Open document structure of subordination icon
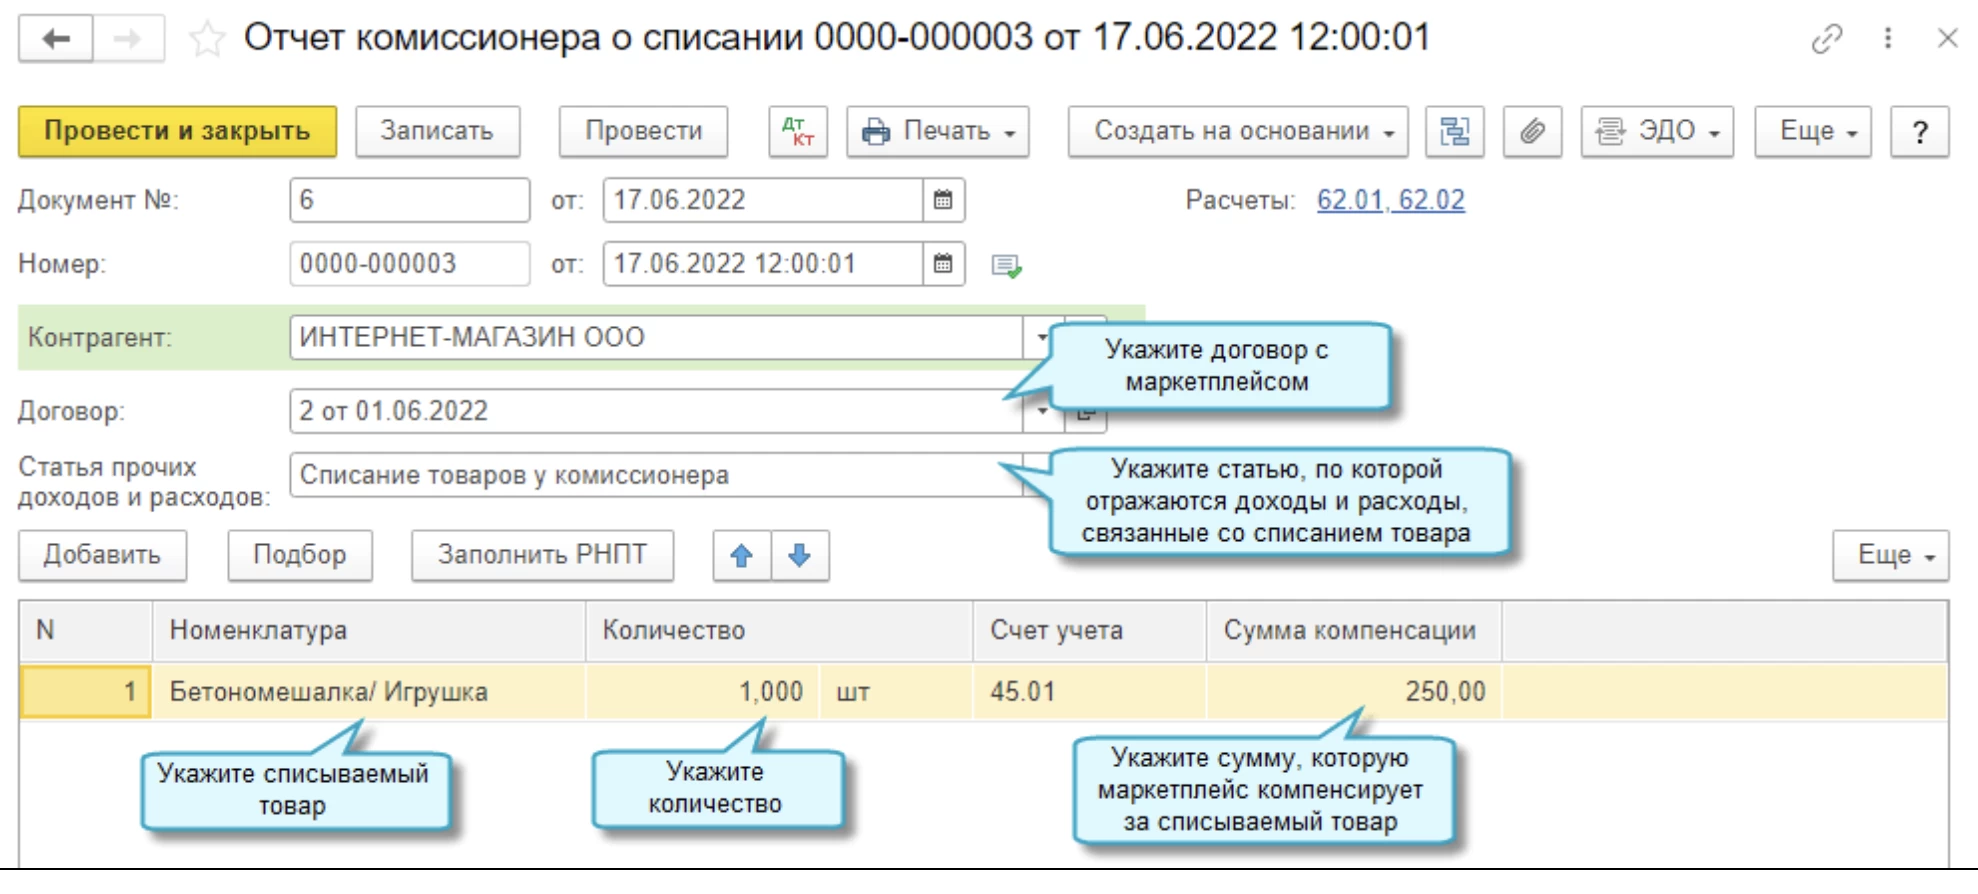 tap(1454, 131)
